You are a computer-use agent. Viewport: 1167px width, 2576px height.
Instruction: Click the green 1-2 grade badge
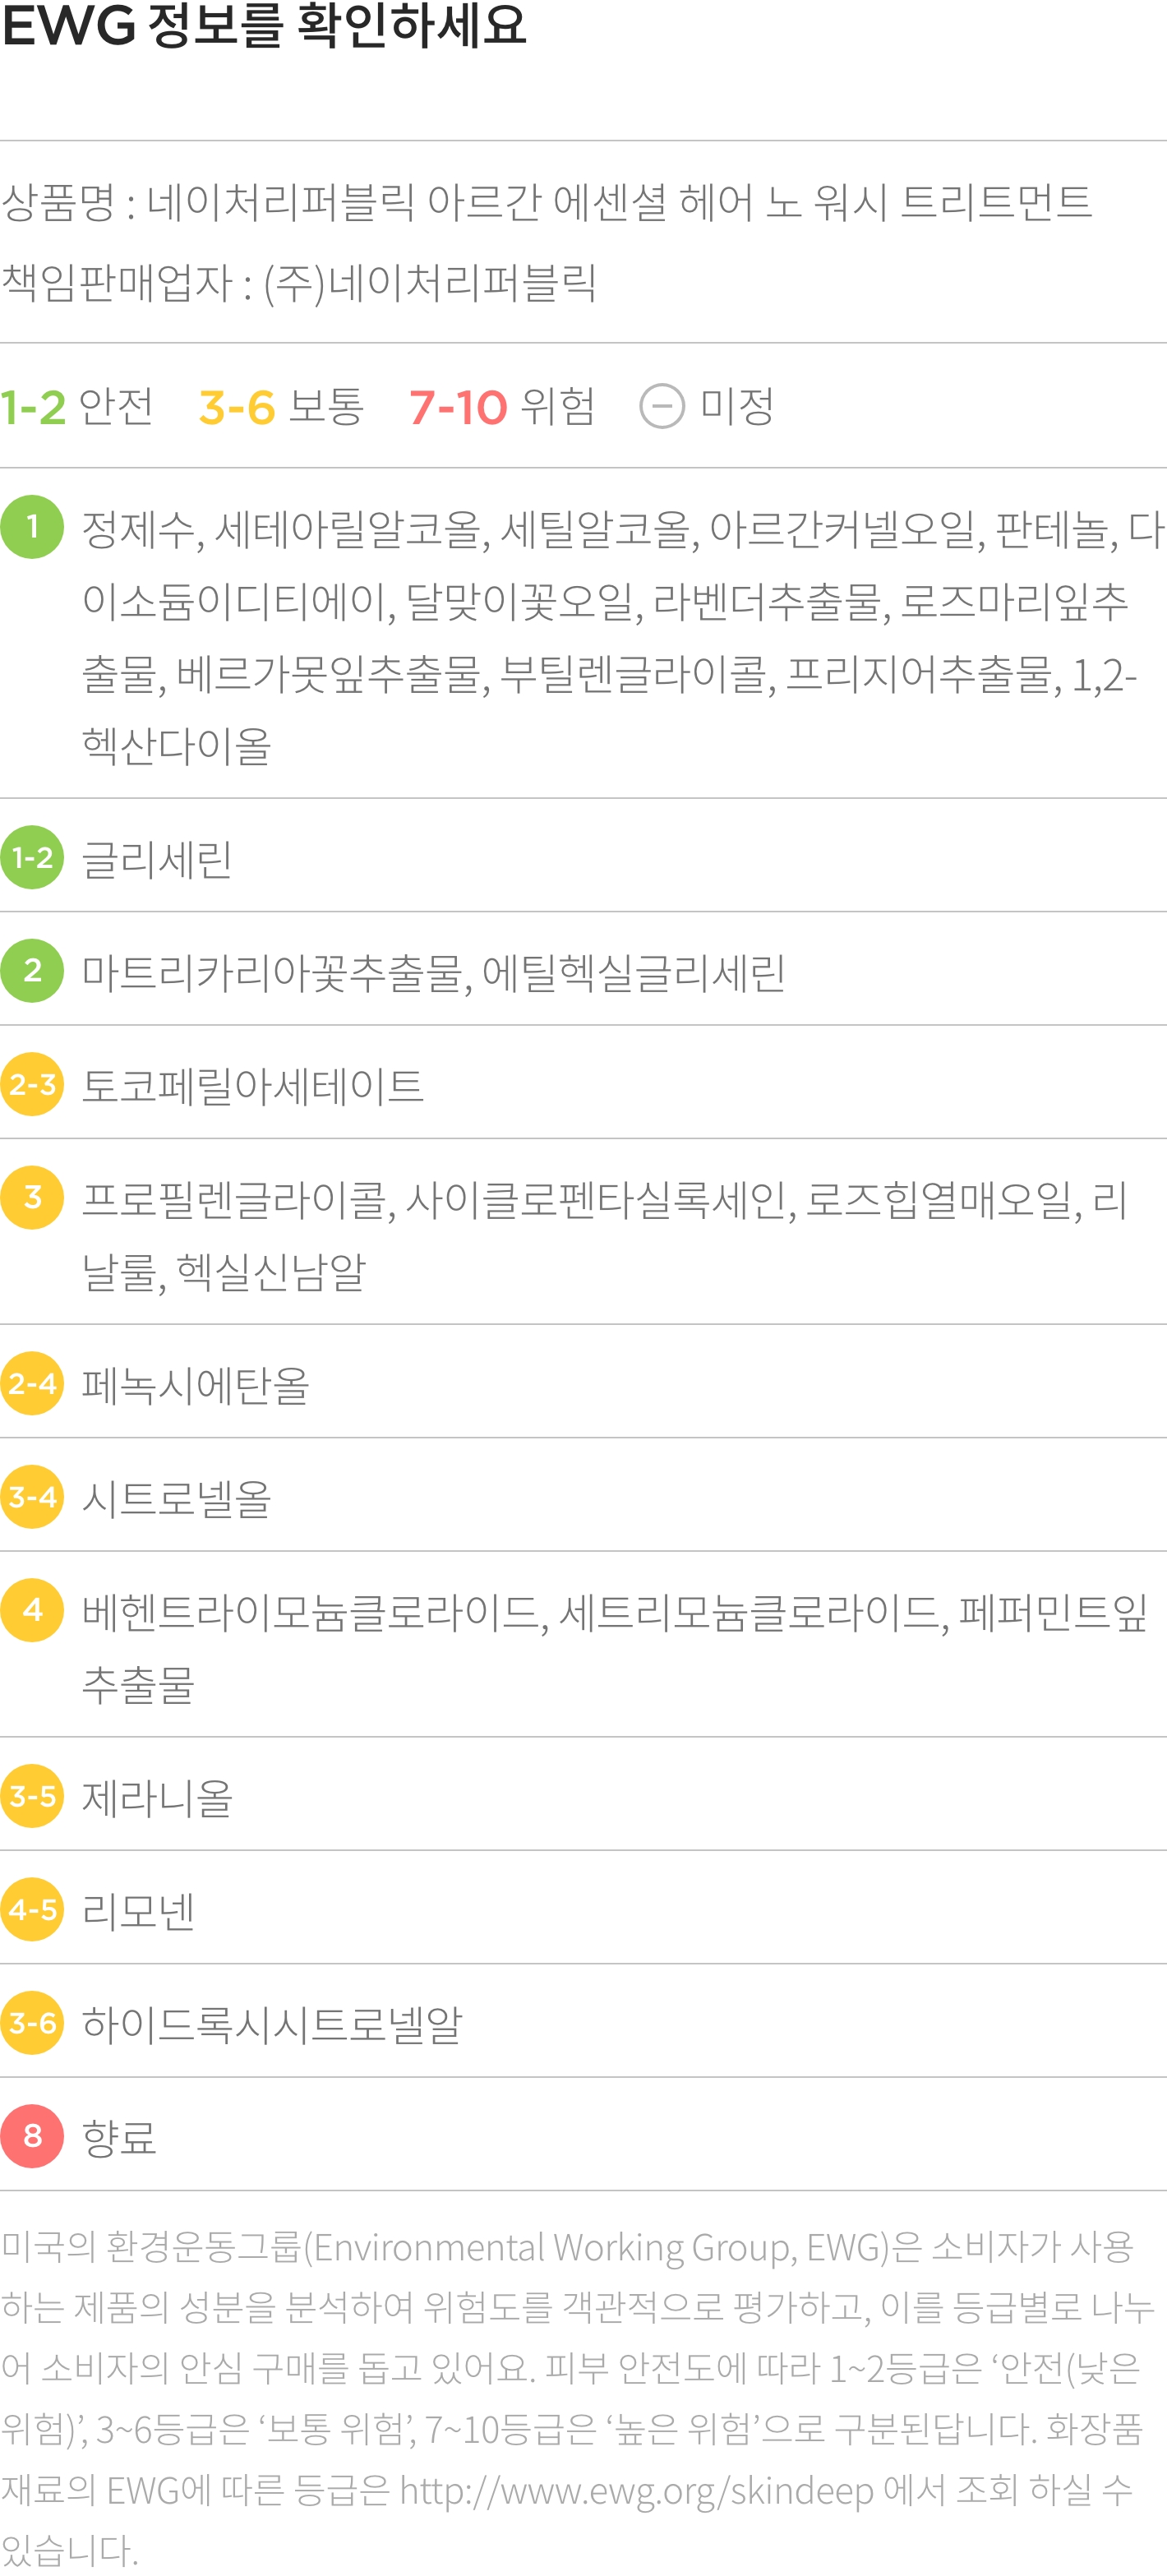tap(32, 857)
